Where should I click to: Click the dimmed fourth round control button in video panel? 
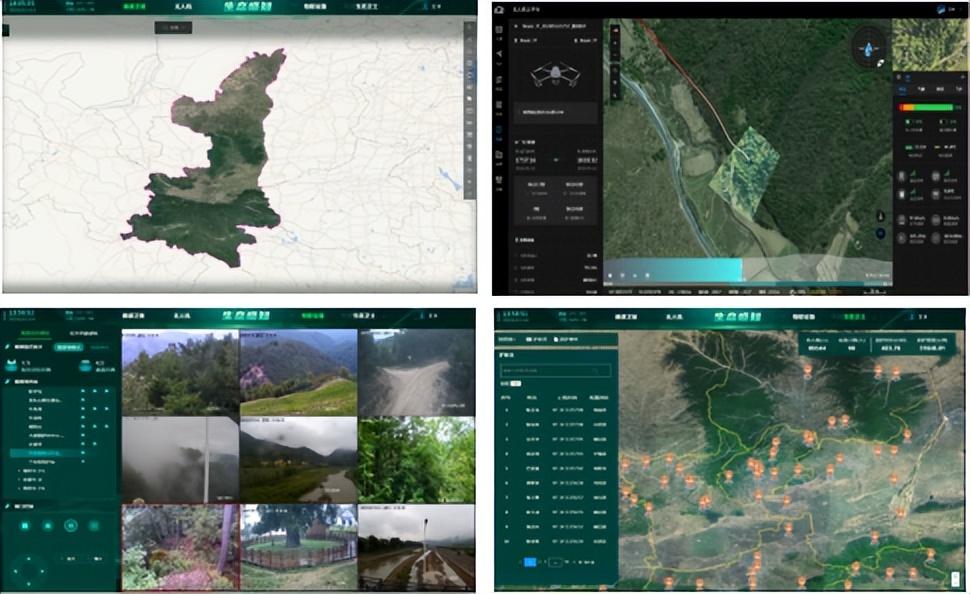[94, 525]
